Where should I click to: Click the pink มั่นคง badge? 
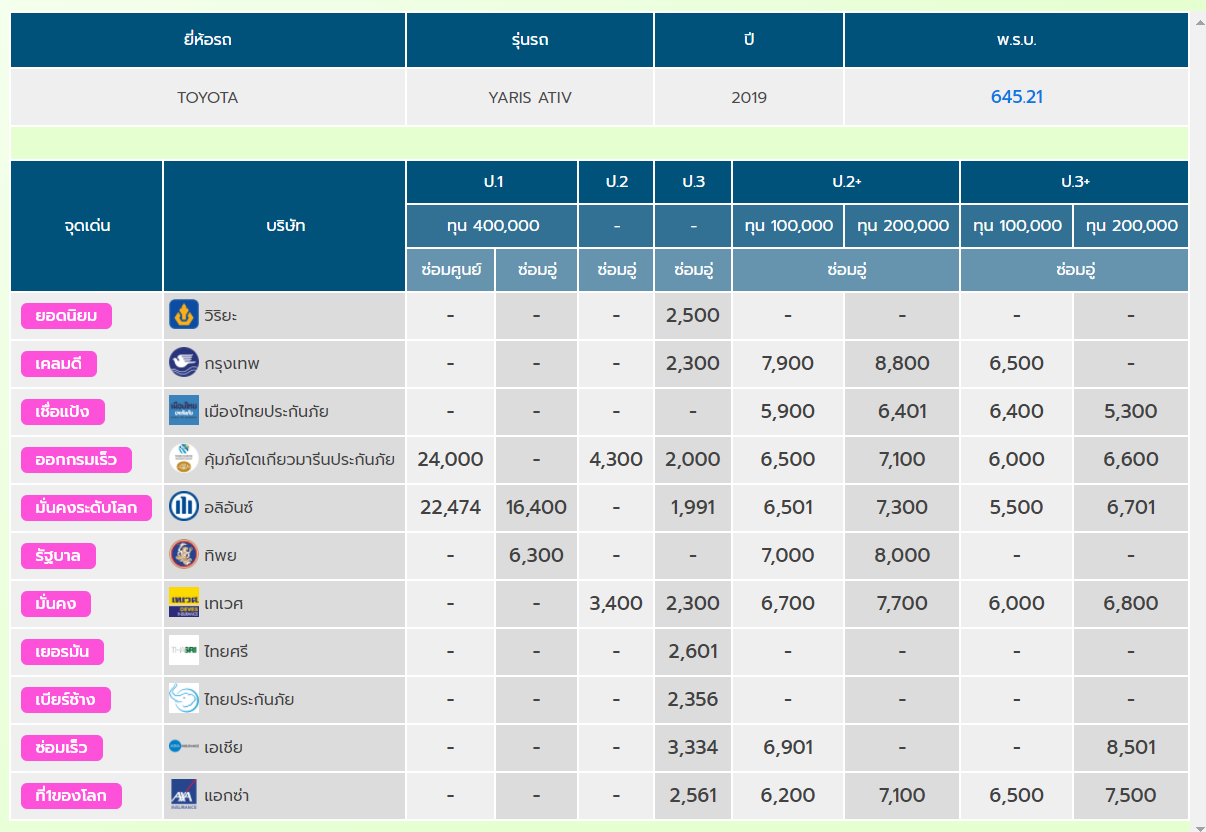[56, 604]
